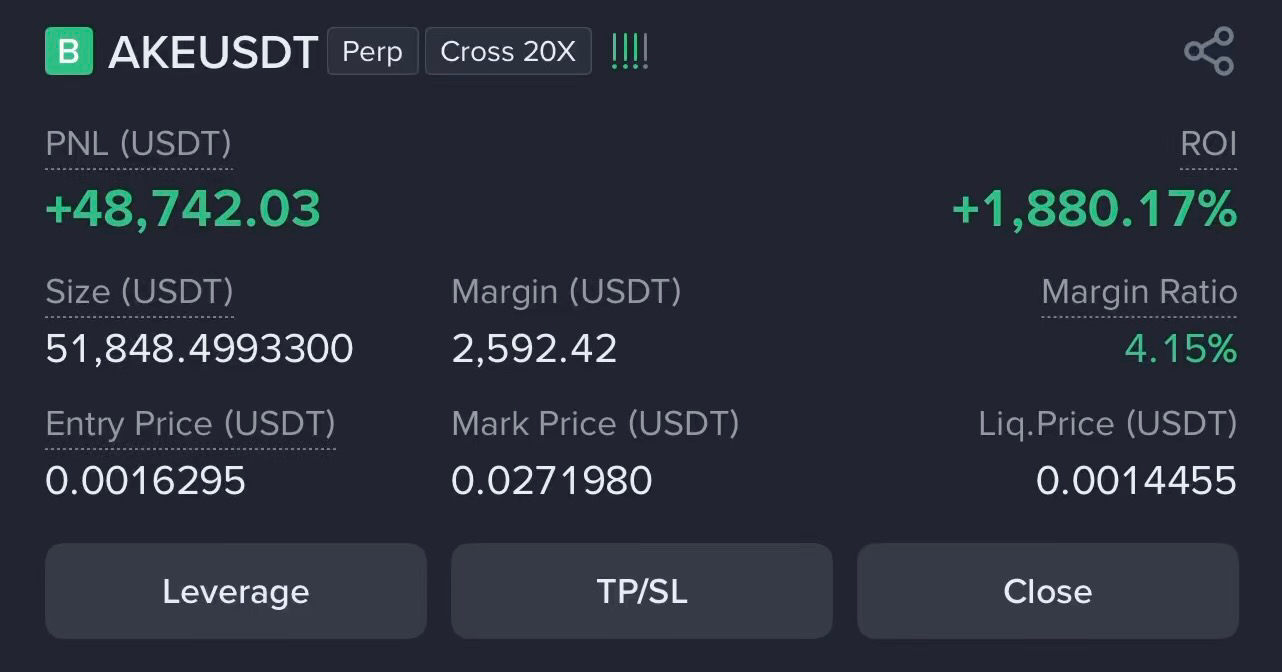1282x672 pixels.
Task: Open the AKEUSDT pair title
Action: tap(213, 52)
